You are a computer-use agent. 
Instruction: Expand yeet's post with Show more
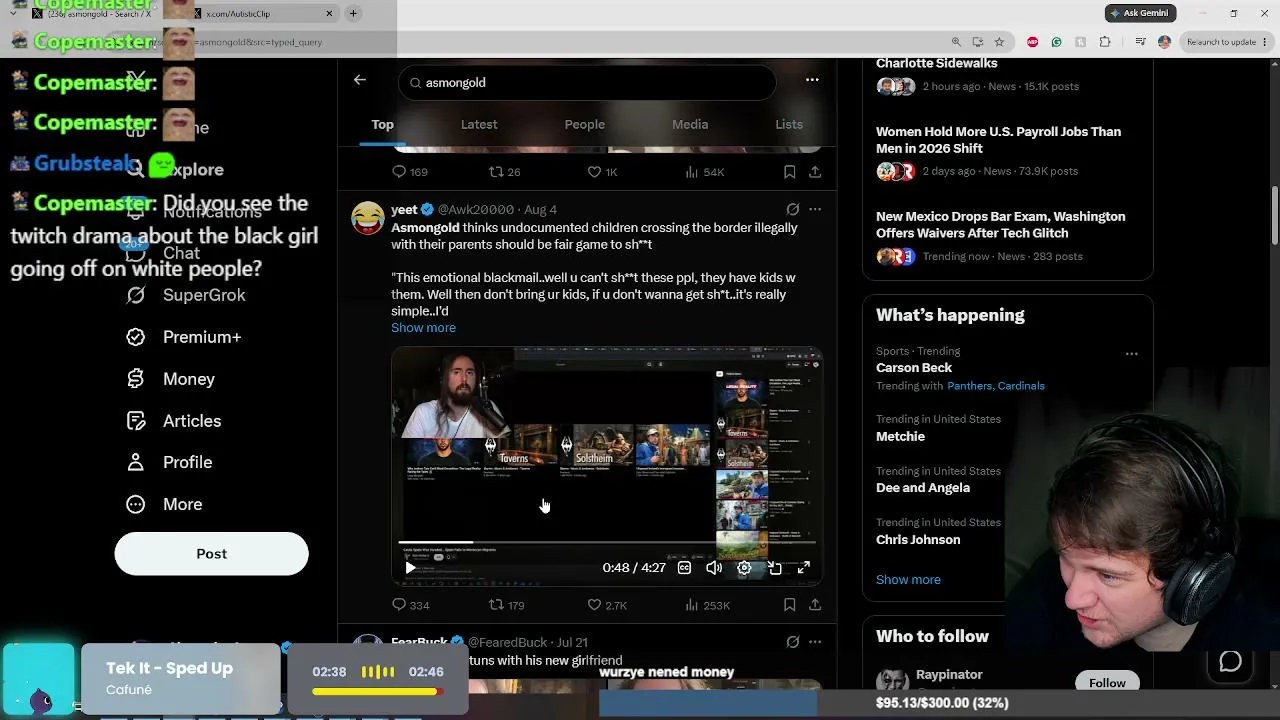pyautogui.click(x=423, y=328)
